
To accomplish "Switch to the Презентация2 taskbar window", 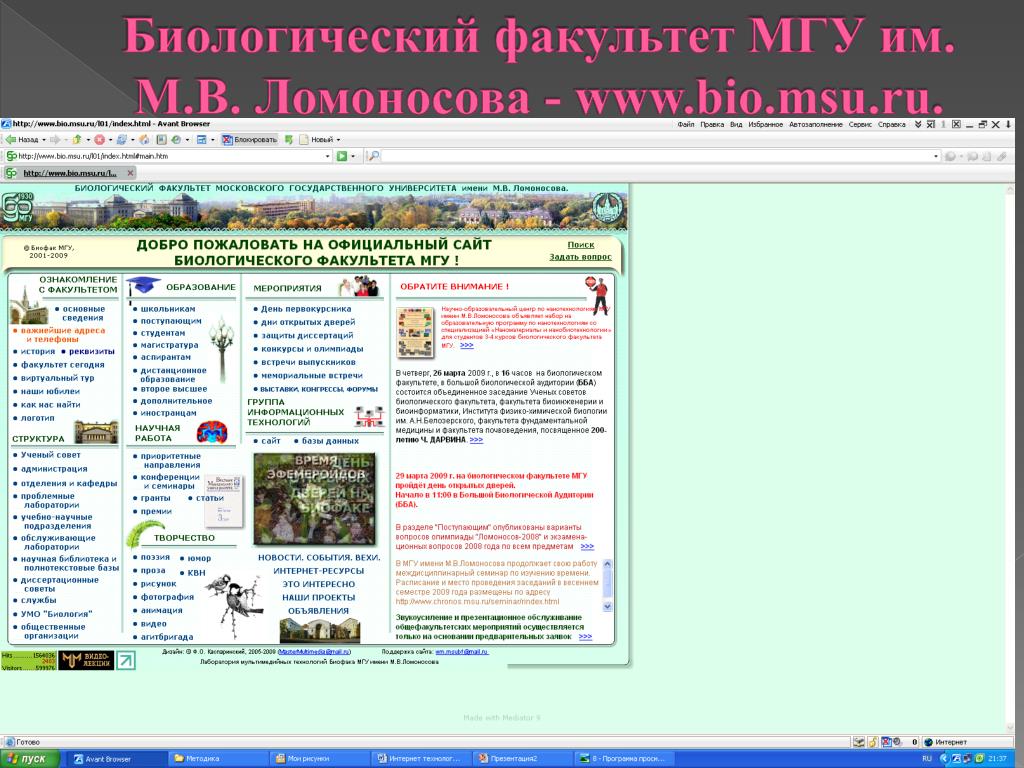I will point(524,759).
